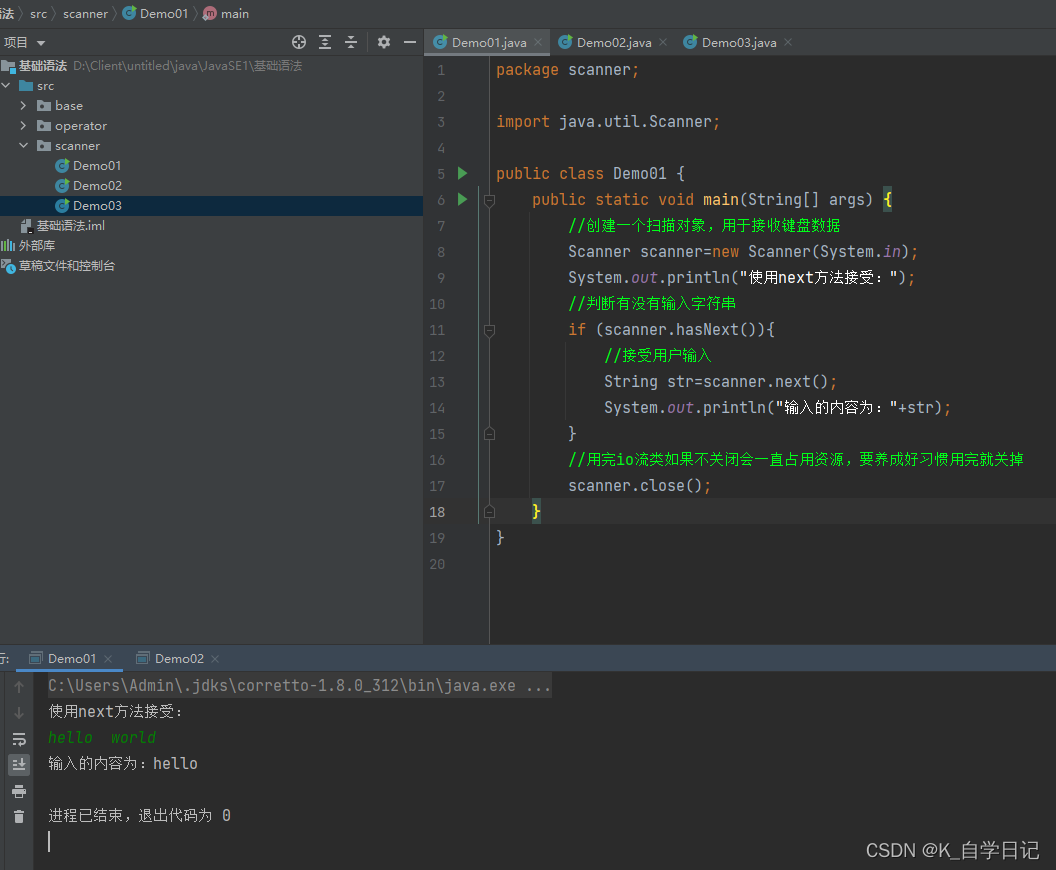The width and height of the screenshot is (1056, 870).
Task: Expand the base folder
Action: click(24, 106)
